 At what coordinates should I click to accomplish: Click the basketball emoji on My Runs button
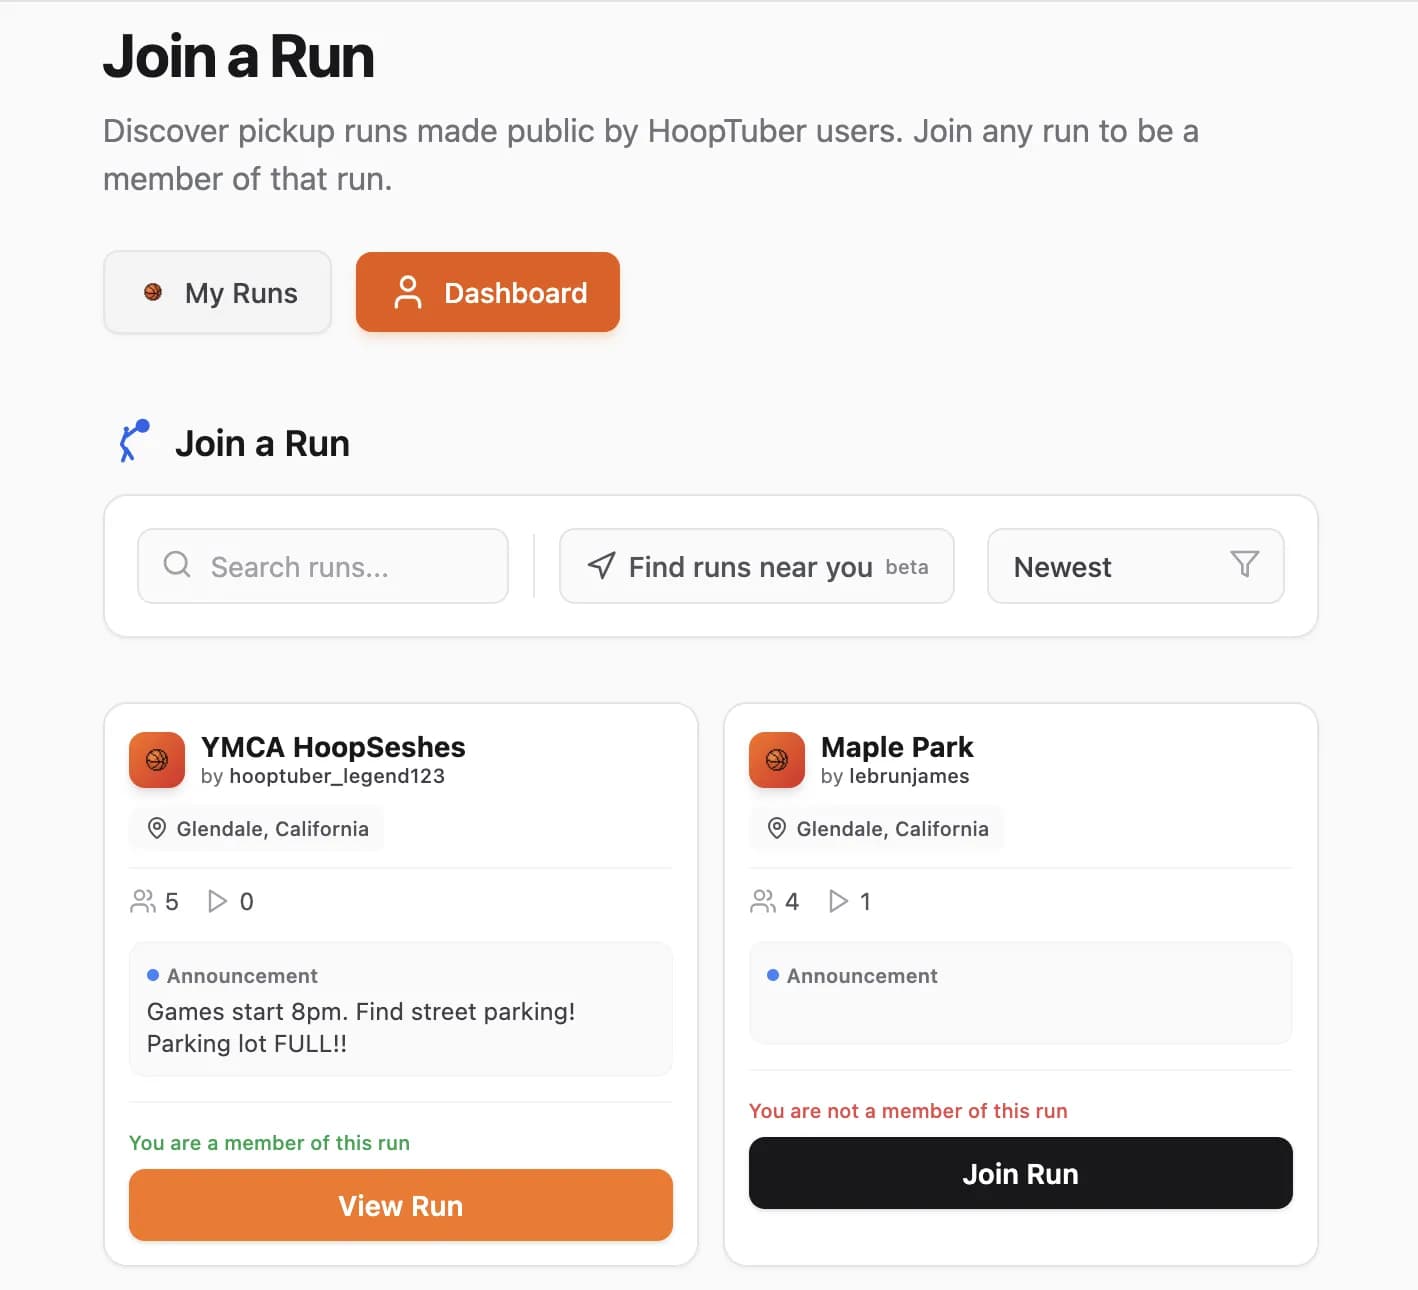(x=153, y=292)
